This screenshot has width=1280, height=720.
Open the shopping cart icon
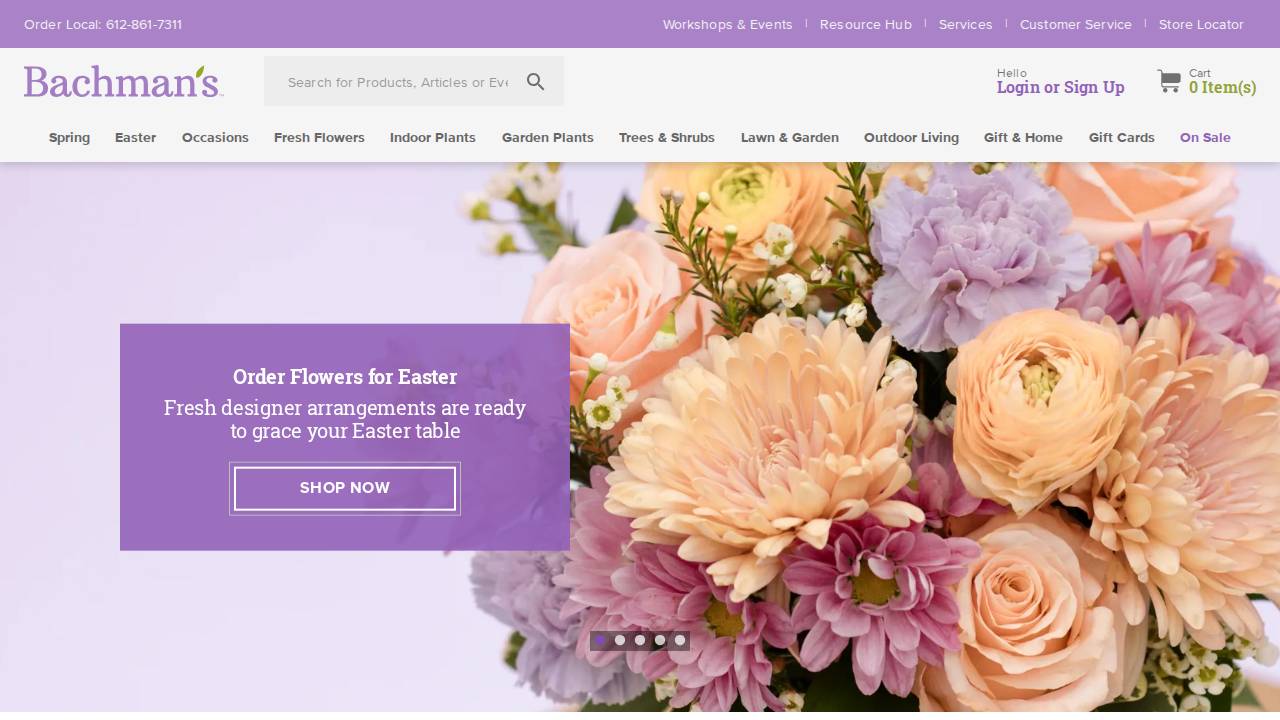1168,82
